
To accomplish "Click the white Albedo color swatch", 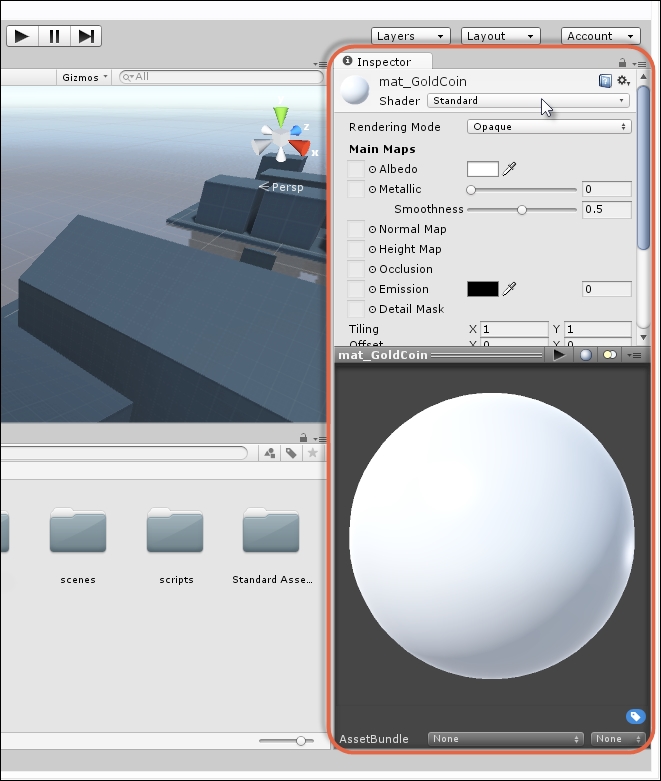I will click(483, 169).
